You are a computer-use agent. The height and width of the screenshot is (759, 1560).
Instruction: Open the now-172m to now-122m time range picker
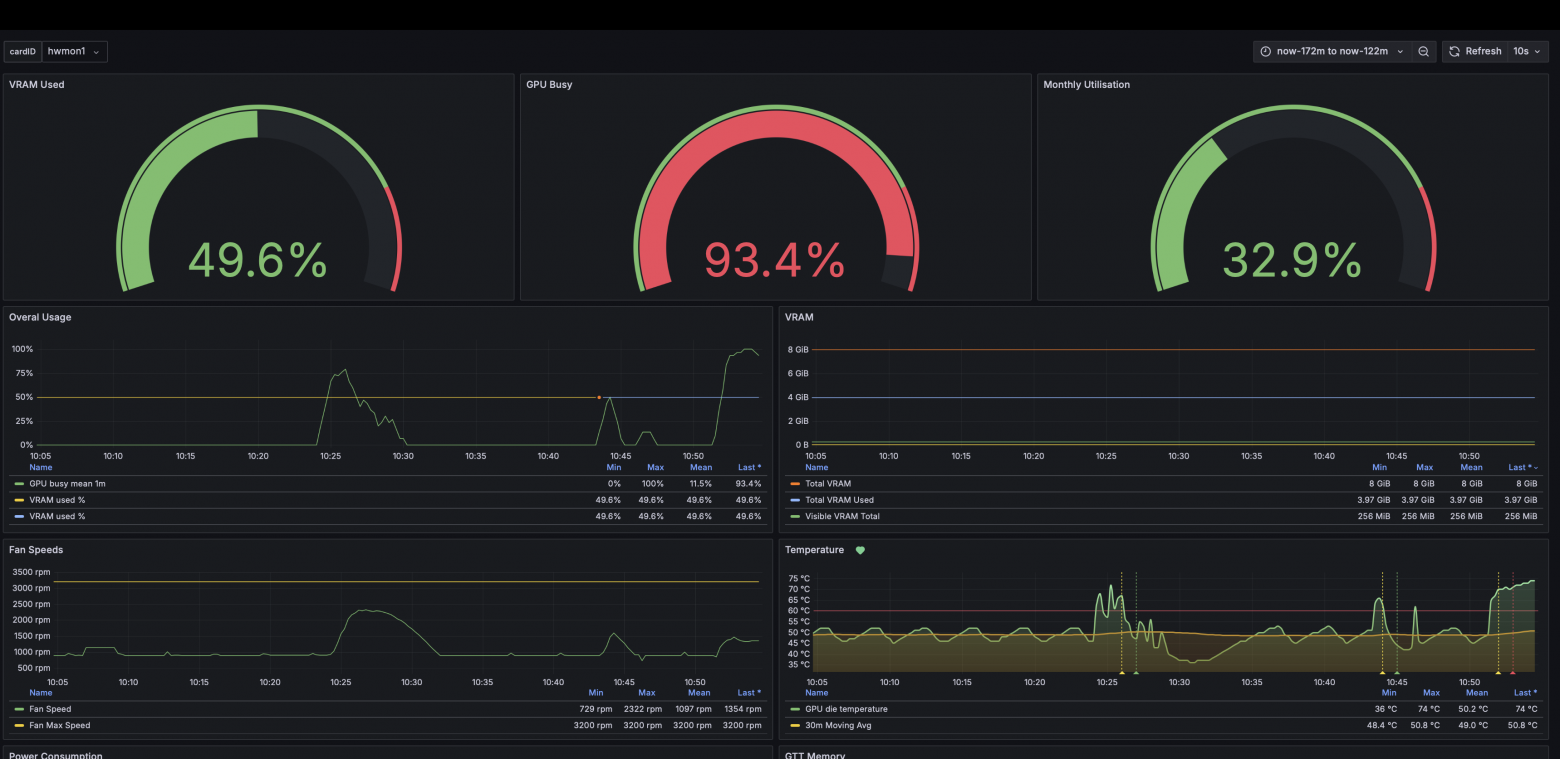1332,51
